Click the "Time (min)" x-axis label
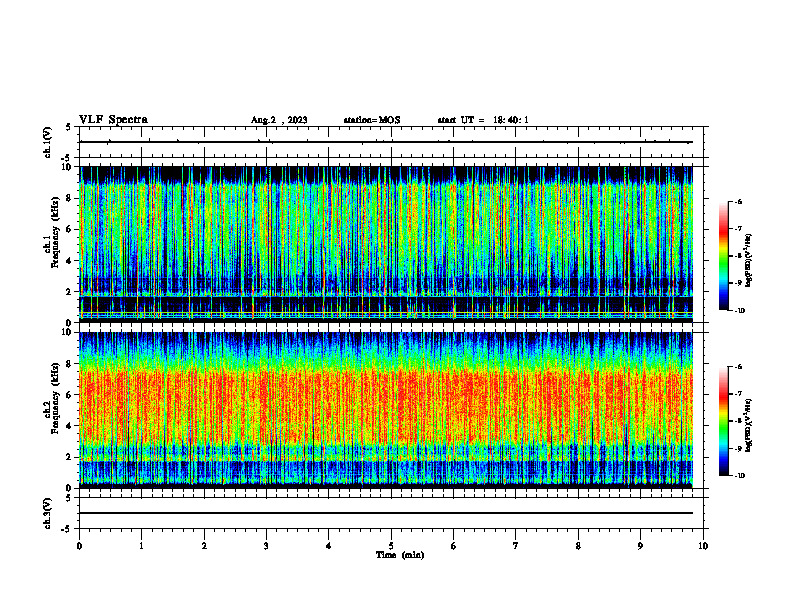This screenshot has width=792, height=612. tap(400, 555)
